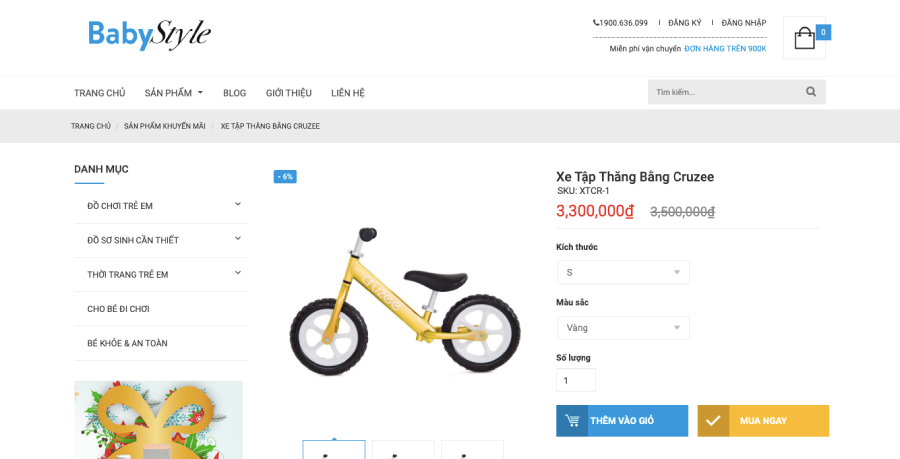Image resolution: width=900 pixels, height=459 pixels.
Task: Click the checkmark icon on Mua ngay
Action: pos(713,421)
